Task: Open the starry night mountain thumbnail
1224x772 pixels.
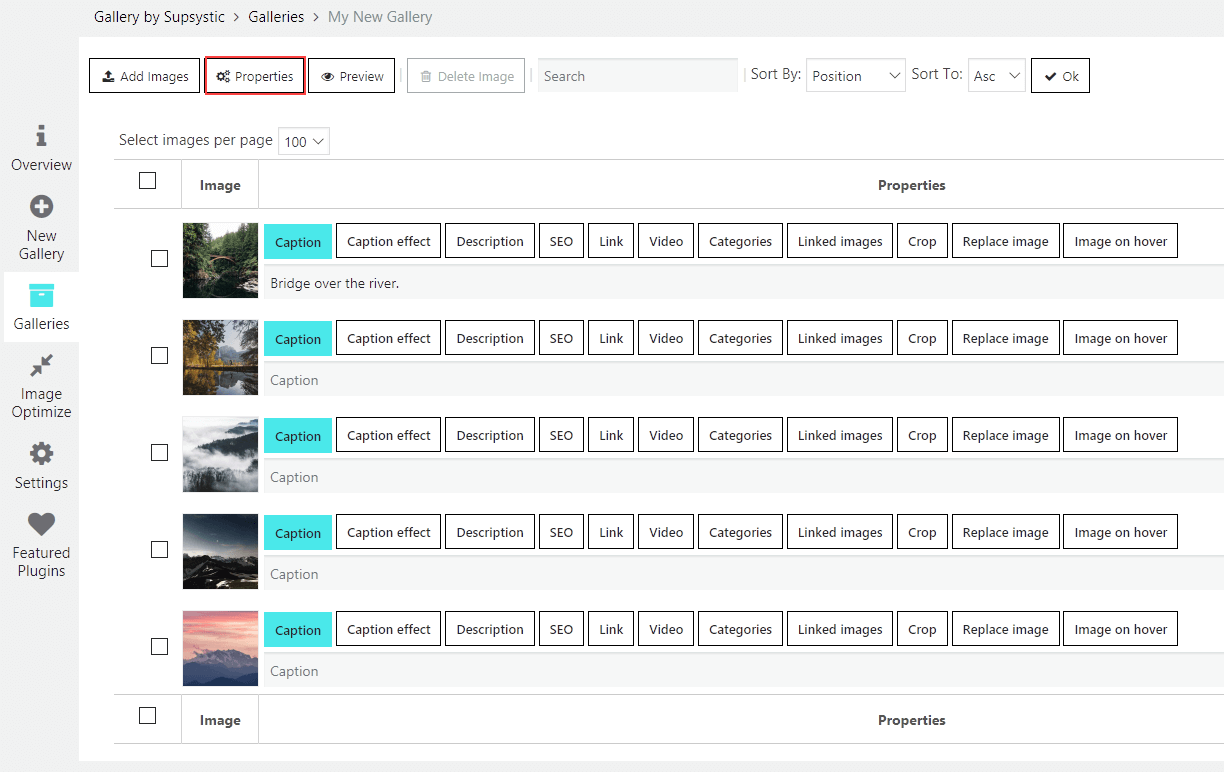Action: (x=220, y=551)
